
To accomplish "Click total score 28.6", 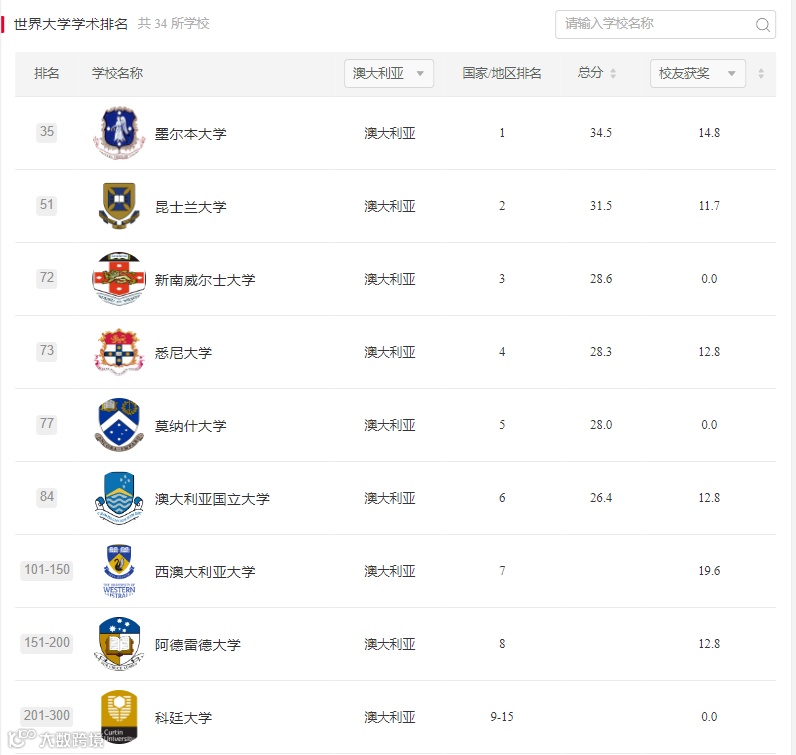I will pos(601,279).
